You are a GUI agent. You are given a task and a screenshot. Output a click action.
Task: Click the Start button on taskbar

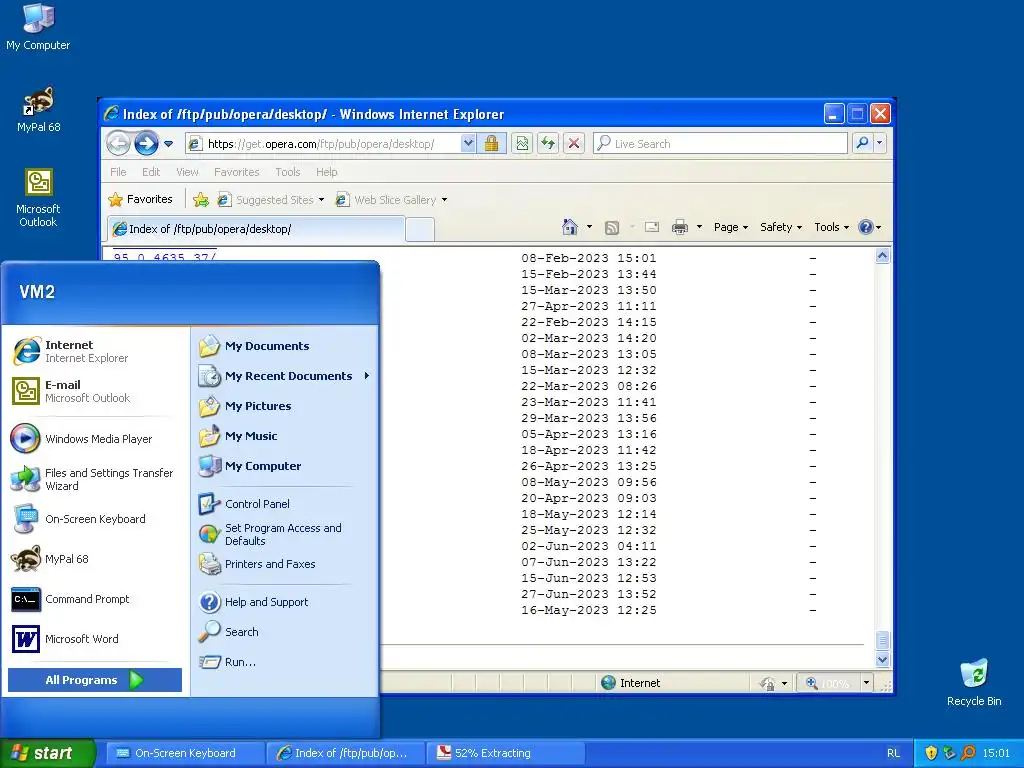(47, 753)
